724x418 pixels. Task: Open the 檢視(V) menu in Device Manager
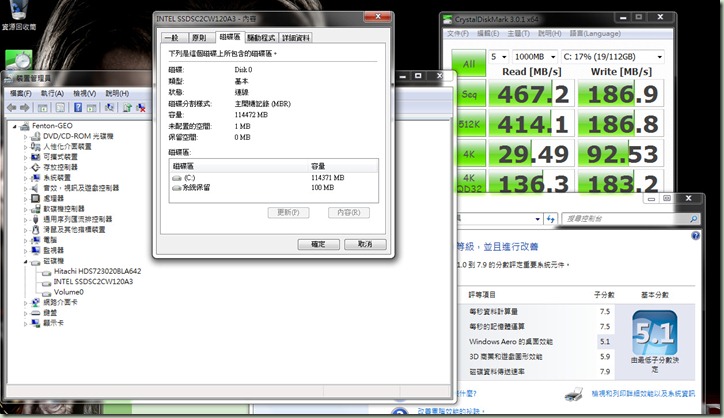[84, 93]
